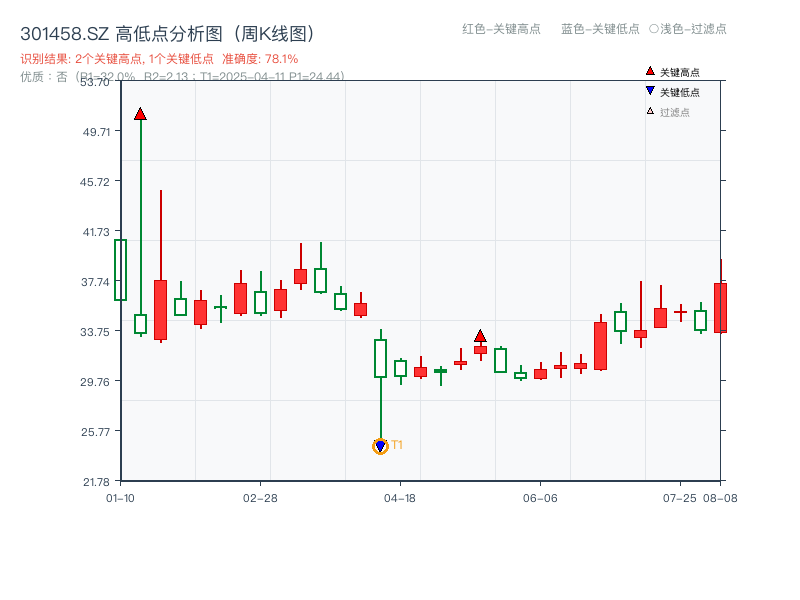The image size is (800, 600).
Task: Click the hollow 过滤点 triangle in legend box
Action: pos(649,110)
